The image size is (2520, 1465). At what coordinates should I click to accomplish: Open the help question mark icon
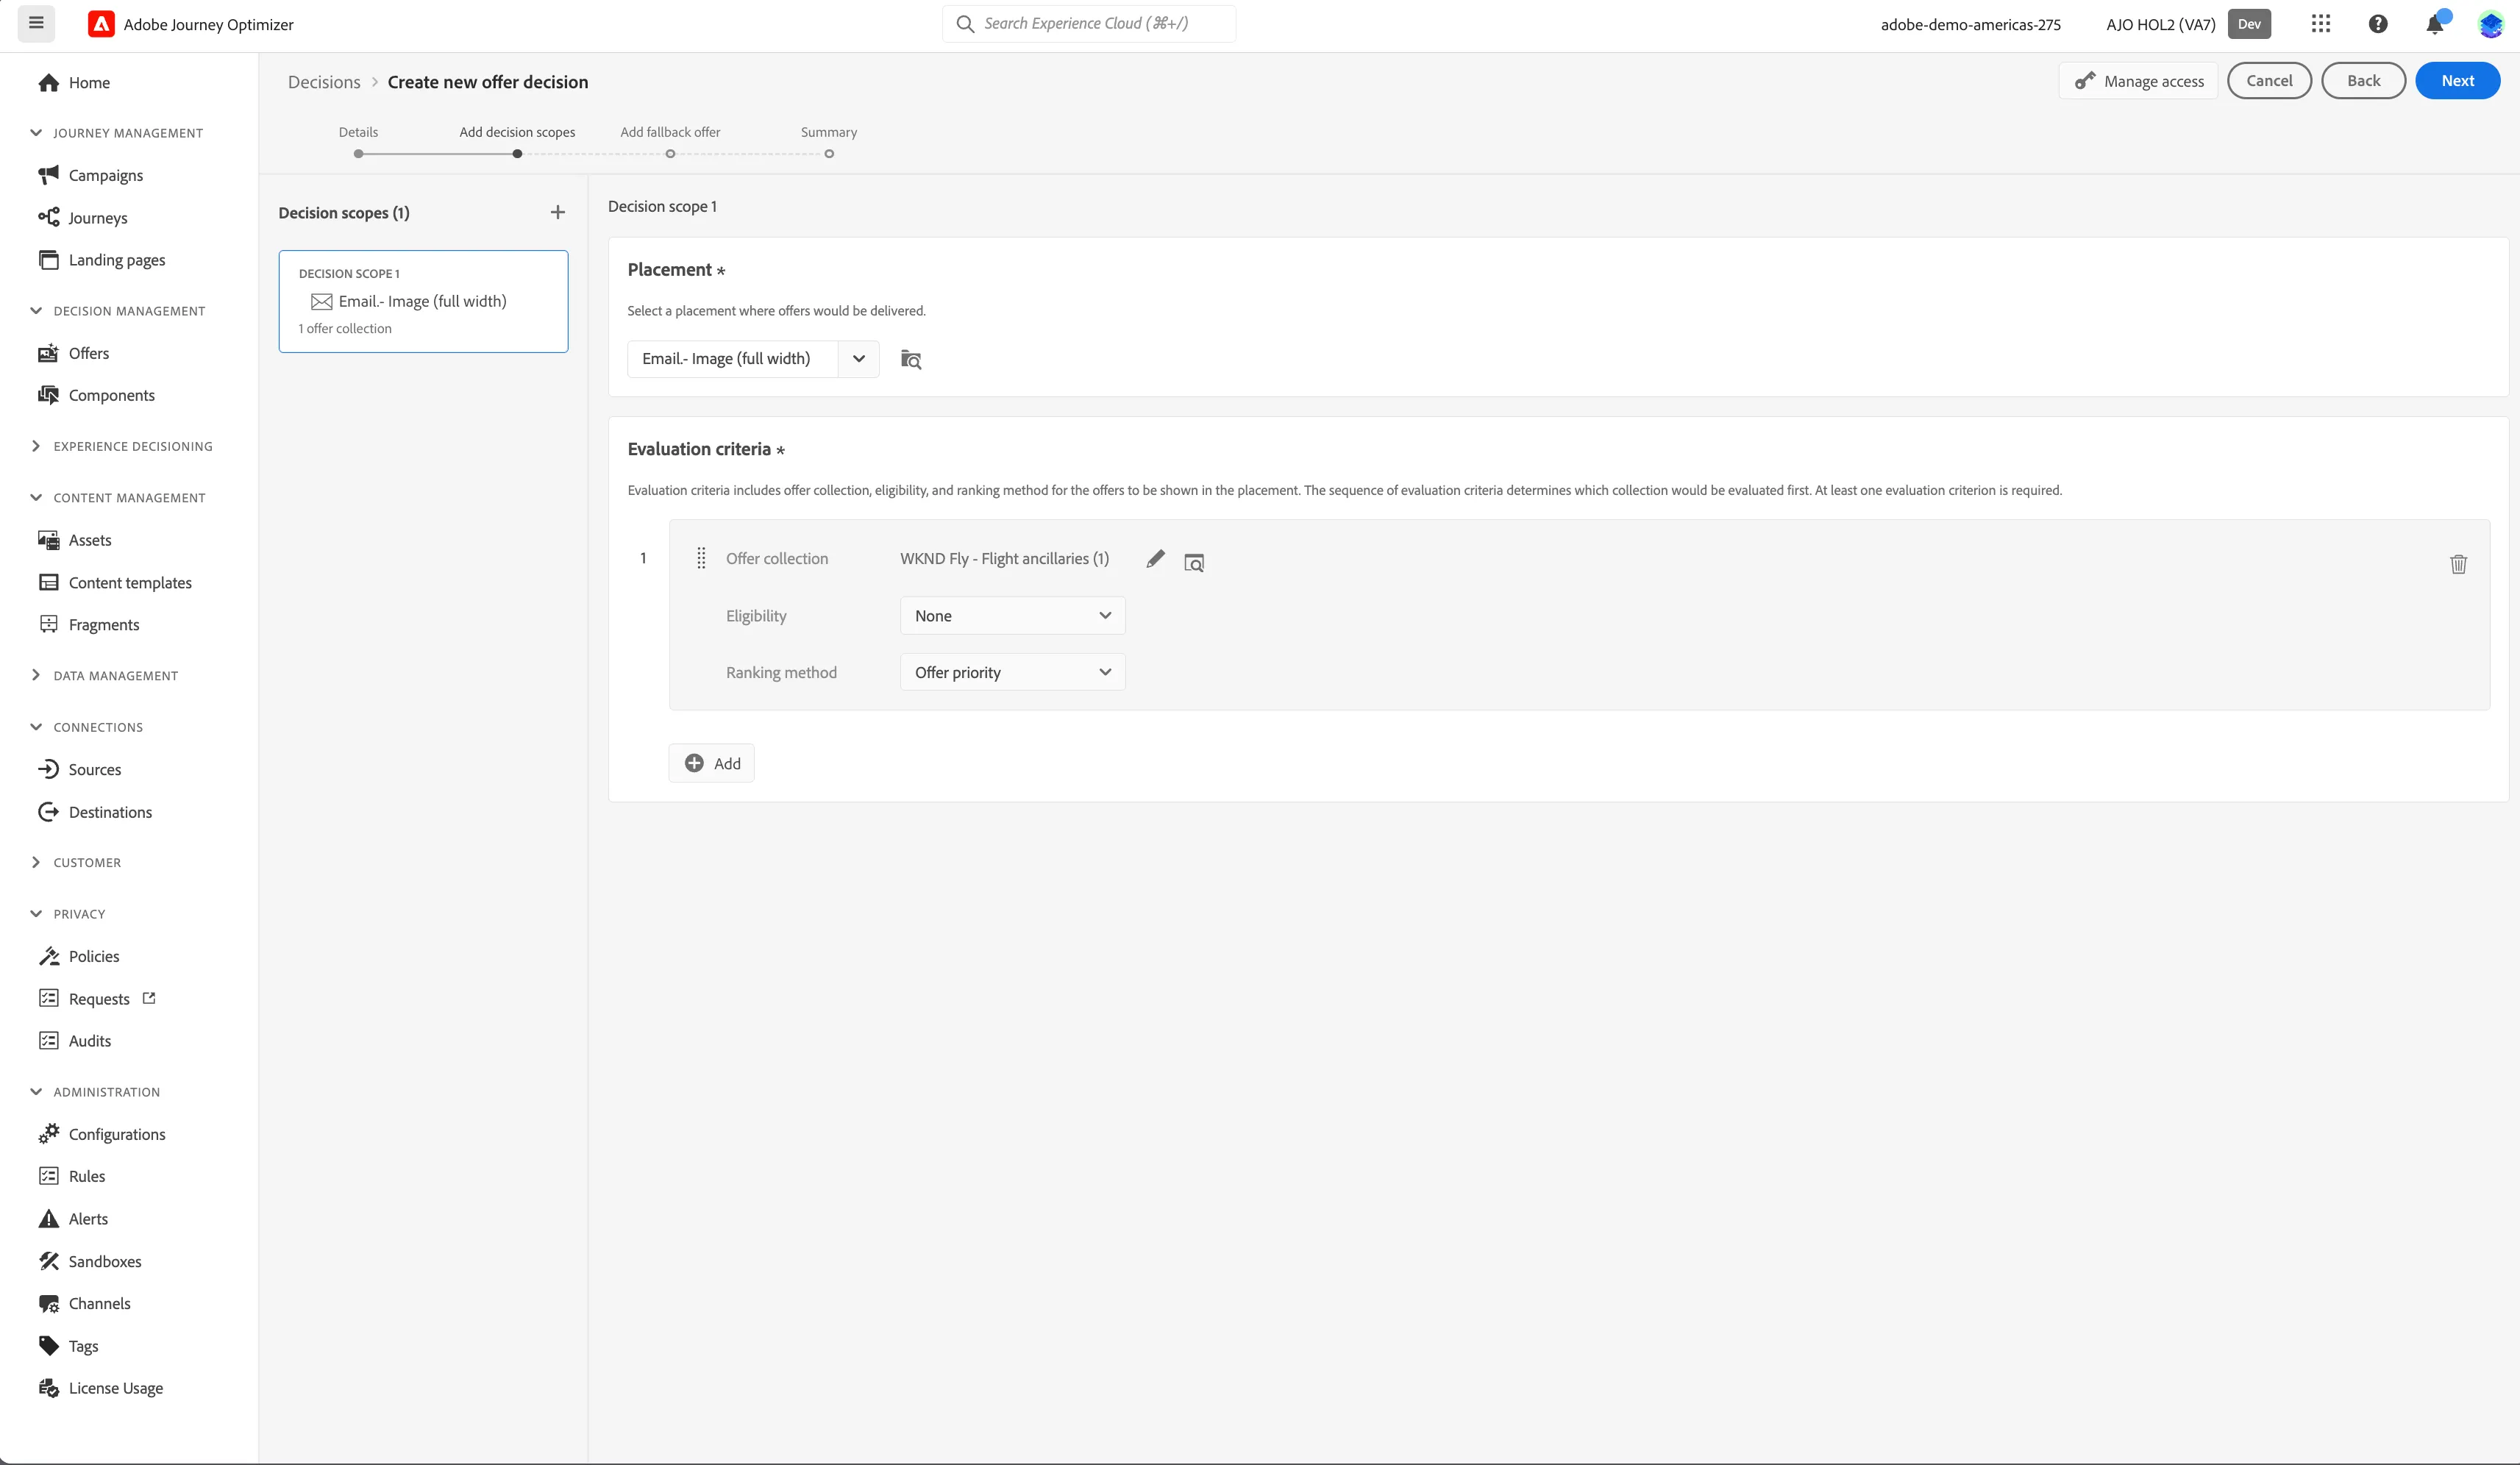2378,24
